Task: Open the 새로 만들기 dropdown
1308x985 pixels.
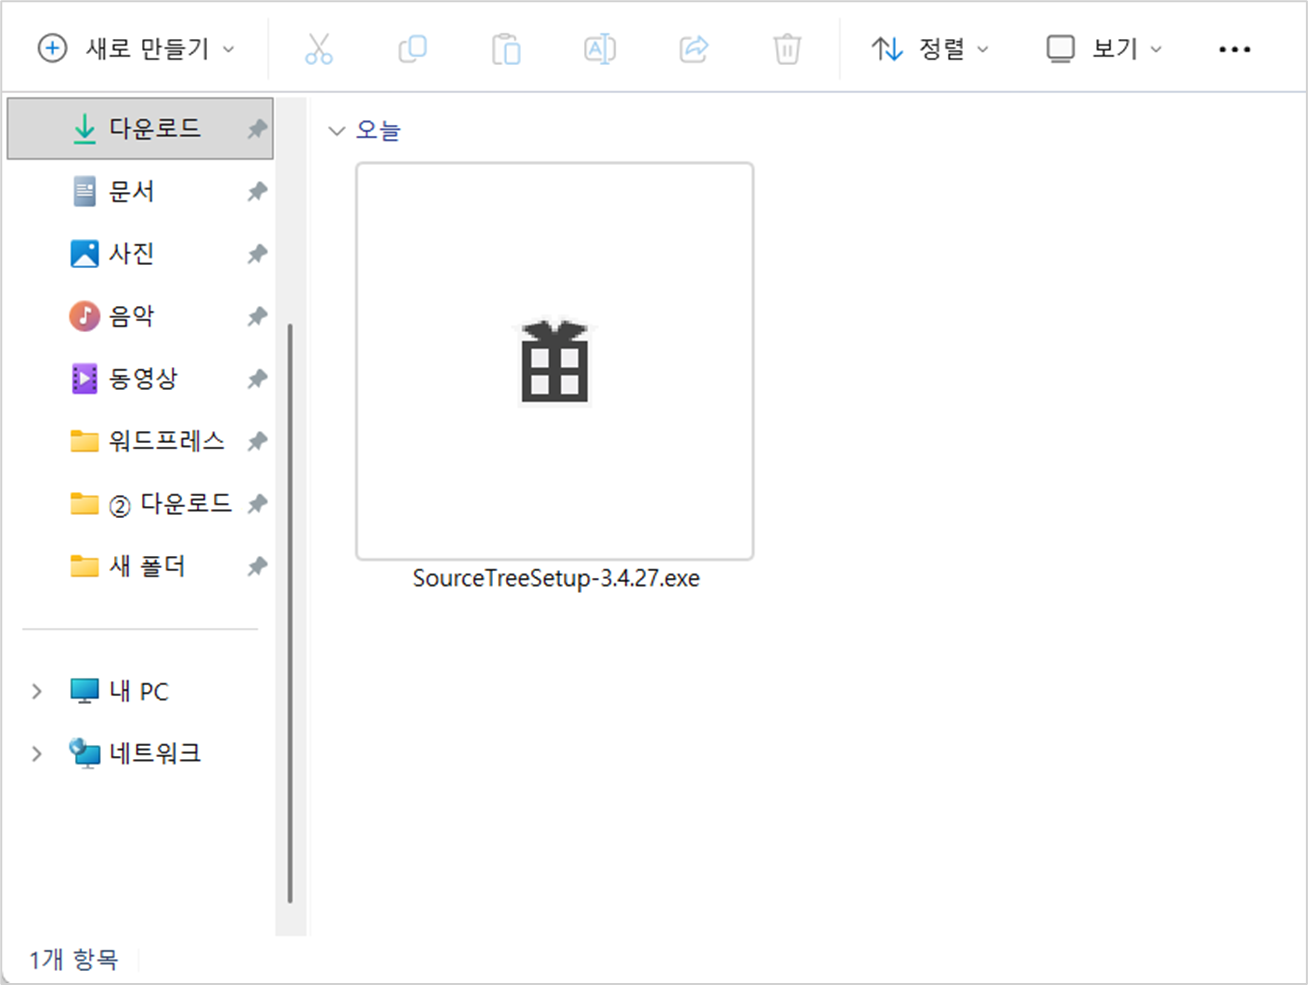Action: (136, 48)
